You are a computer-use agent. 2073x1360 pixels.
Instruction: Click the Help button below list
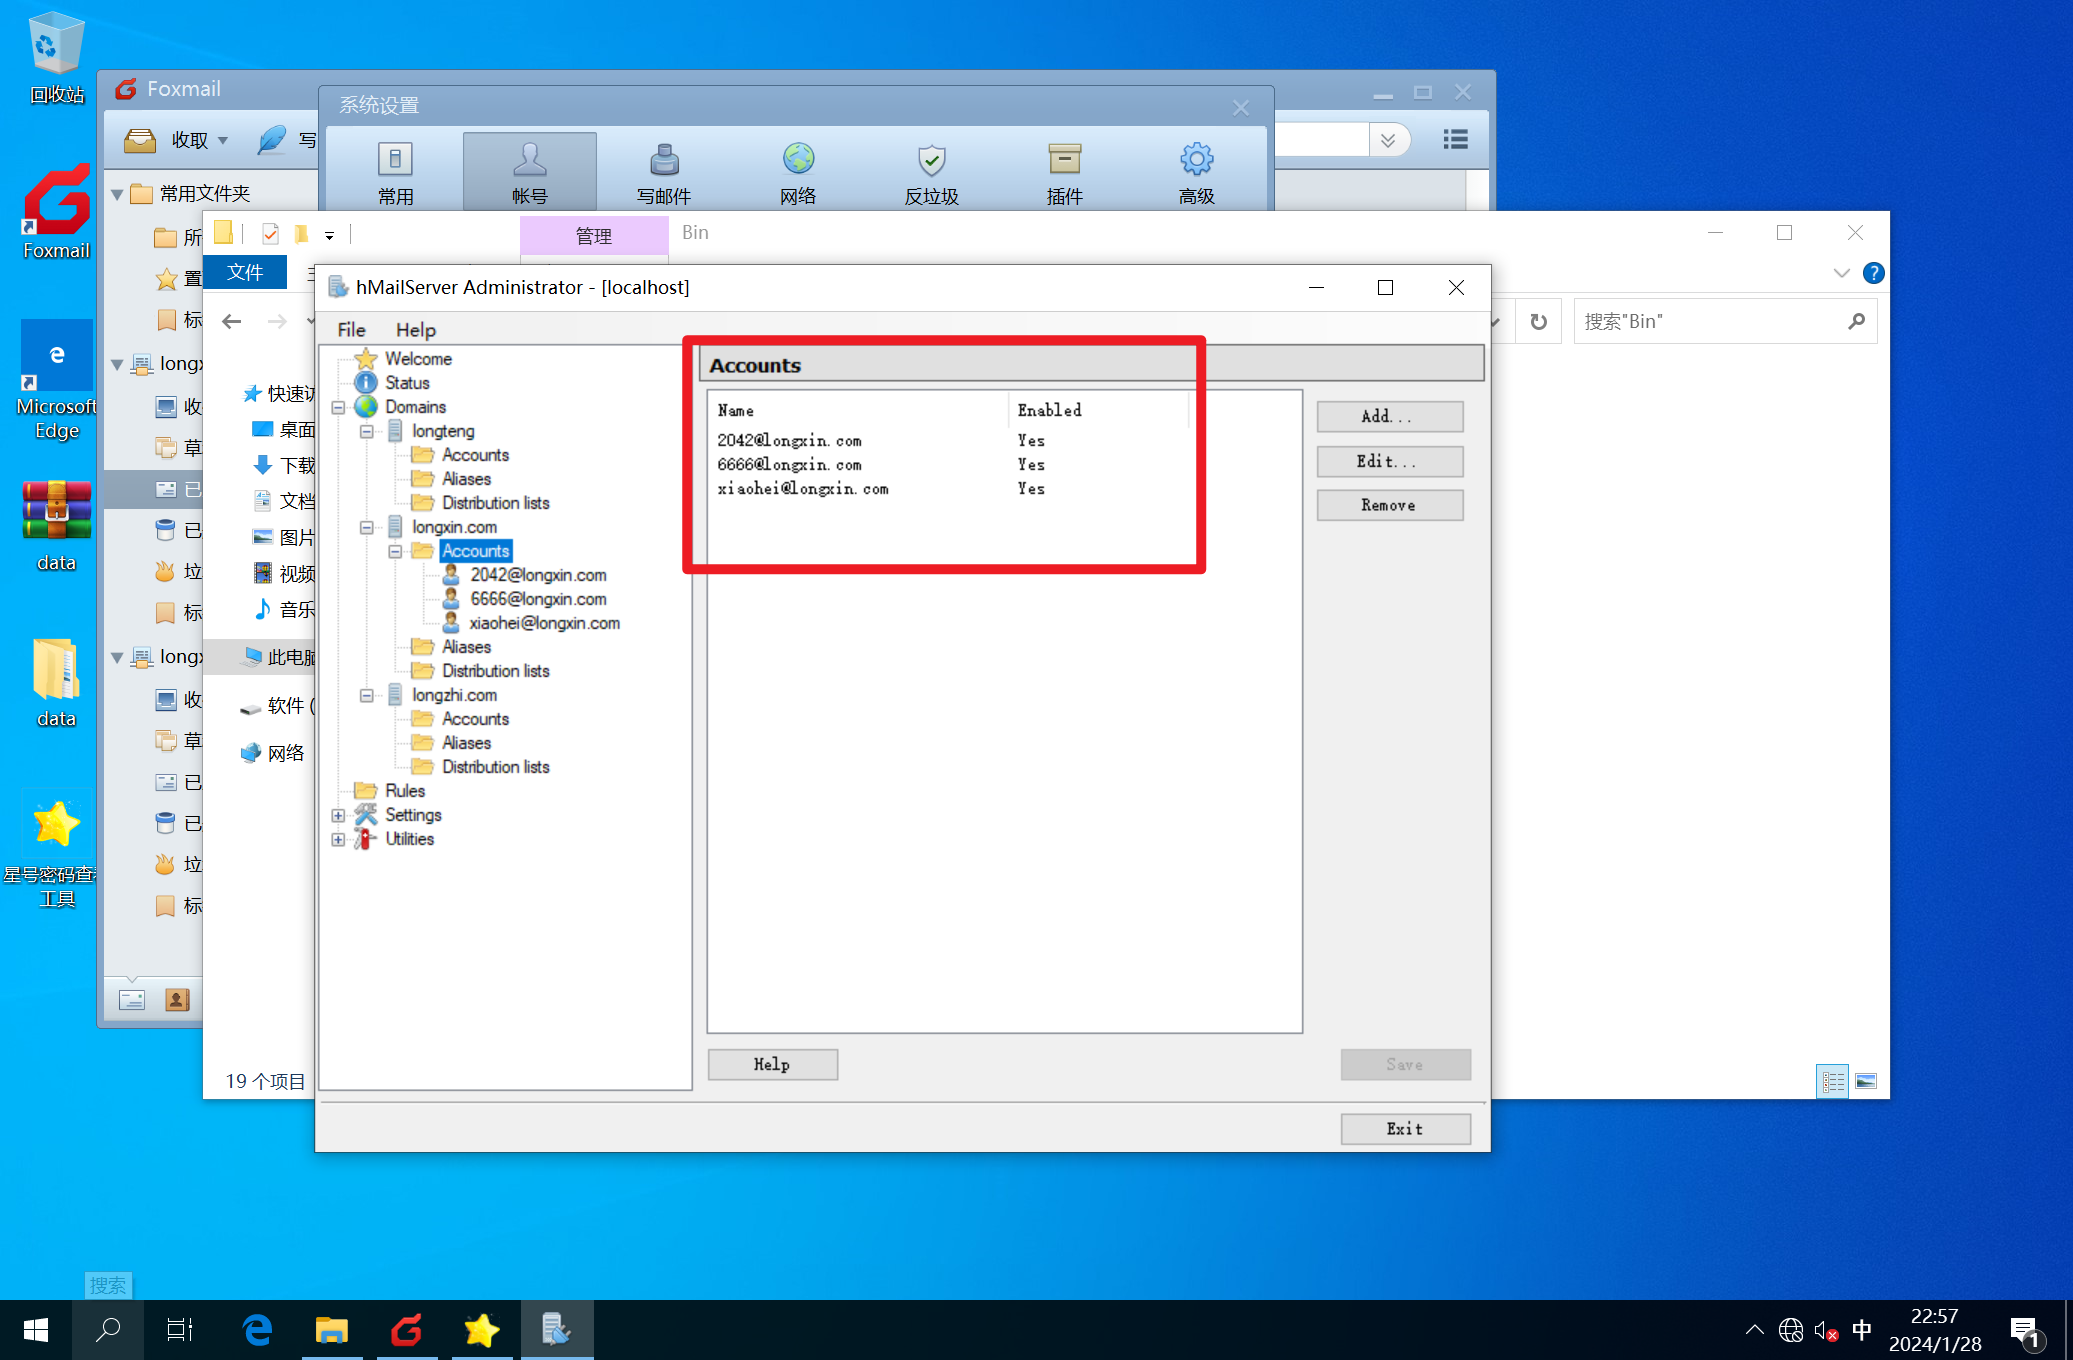click(x=772, y=1065)
